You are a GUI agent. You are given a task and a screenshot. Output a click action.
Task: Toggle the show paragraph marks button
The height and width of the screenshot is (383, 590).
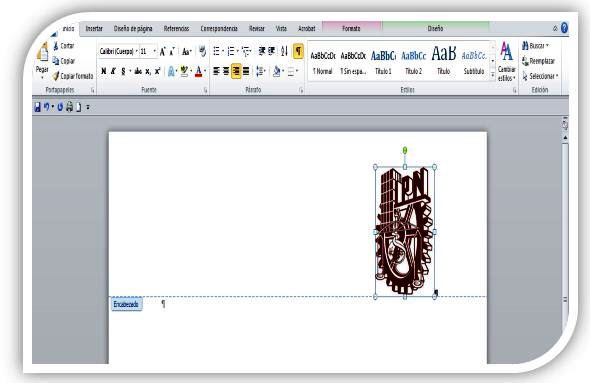[298, 51]
